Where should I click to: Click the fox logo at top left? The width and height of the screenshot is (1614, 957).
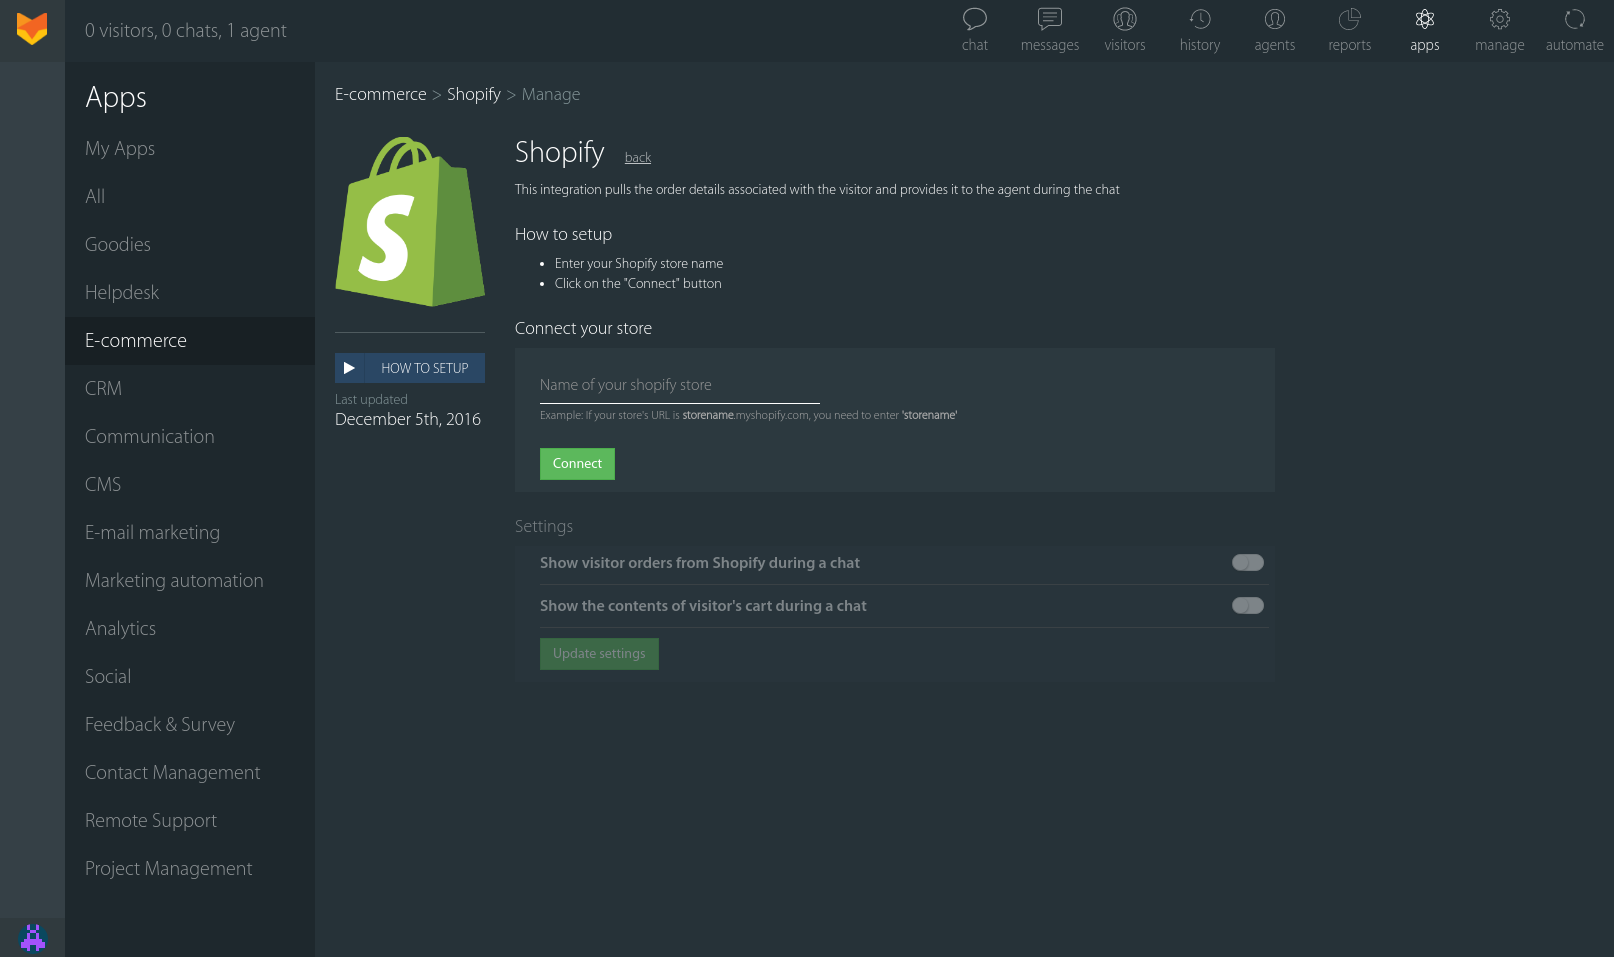(x=32, y=29)
